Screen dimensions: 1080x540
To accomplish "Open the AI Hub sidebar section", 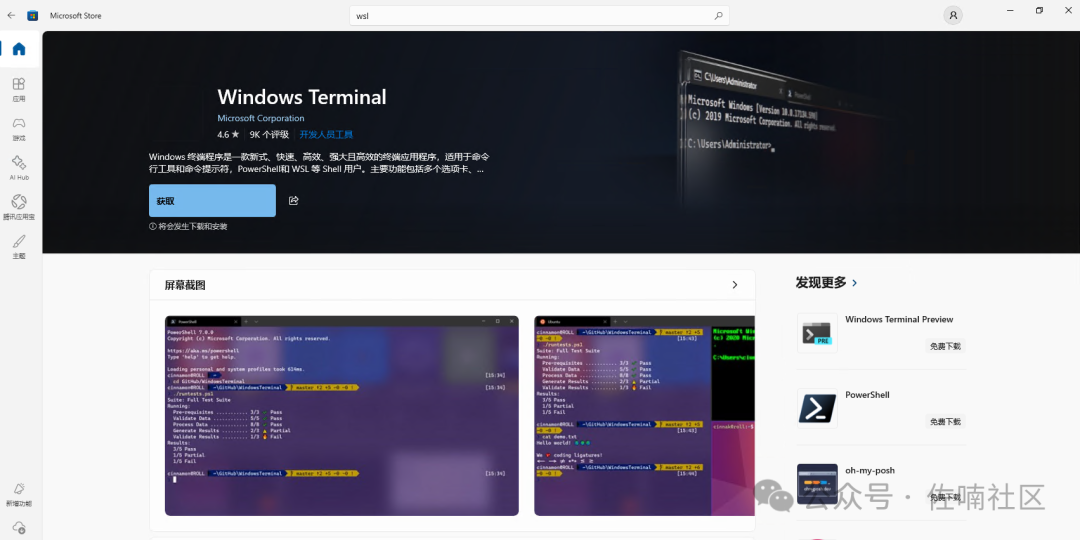I will [19, 168].
